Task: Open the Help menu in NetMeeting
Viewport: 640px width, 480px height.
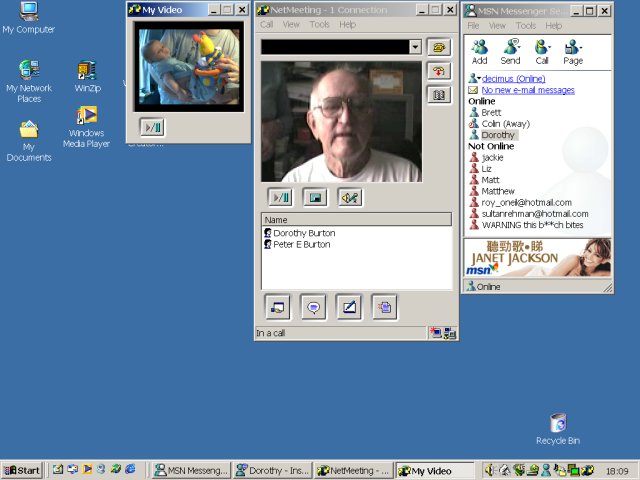Action: coord(347,24)
